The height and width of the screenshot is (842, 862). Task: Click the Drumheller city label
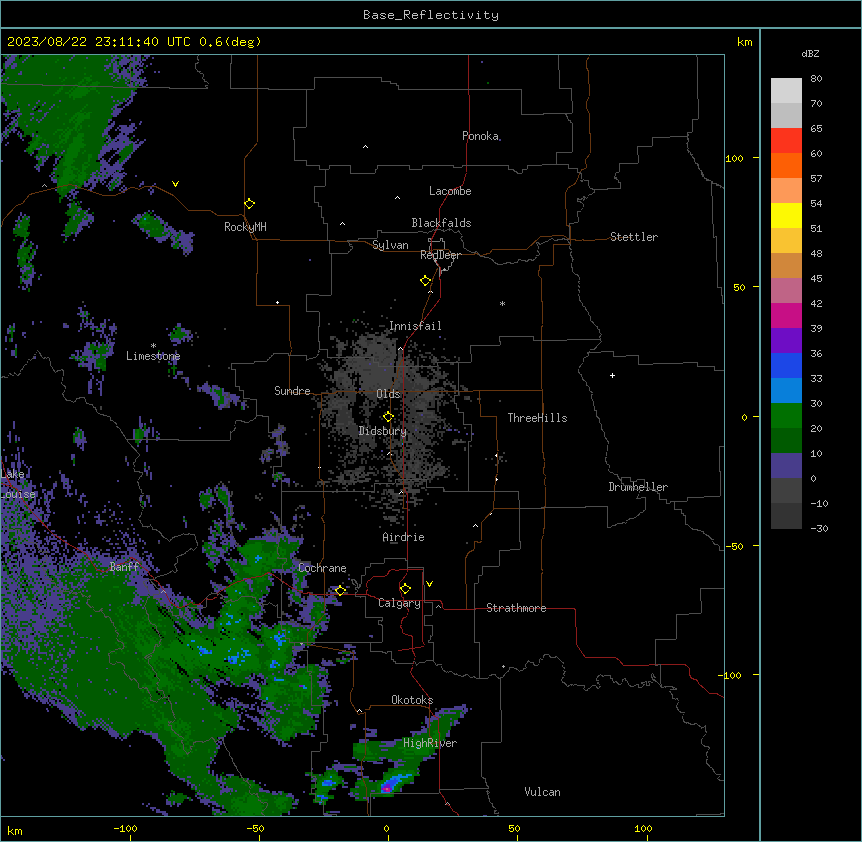point(638,487)
